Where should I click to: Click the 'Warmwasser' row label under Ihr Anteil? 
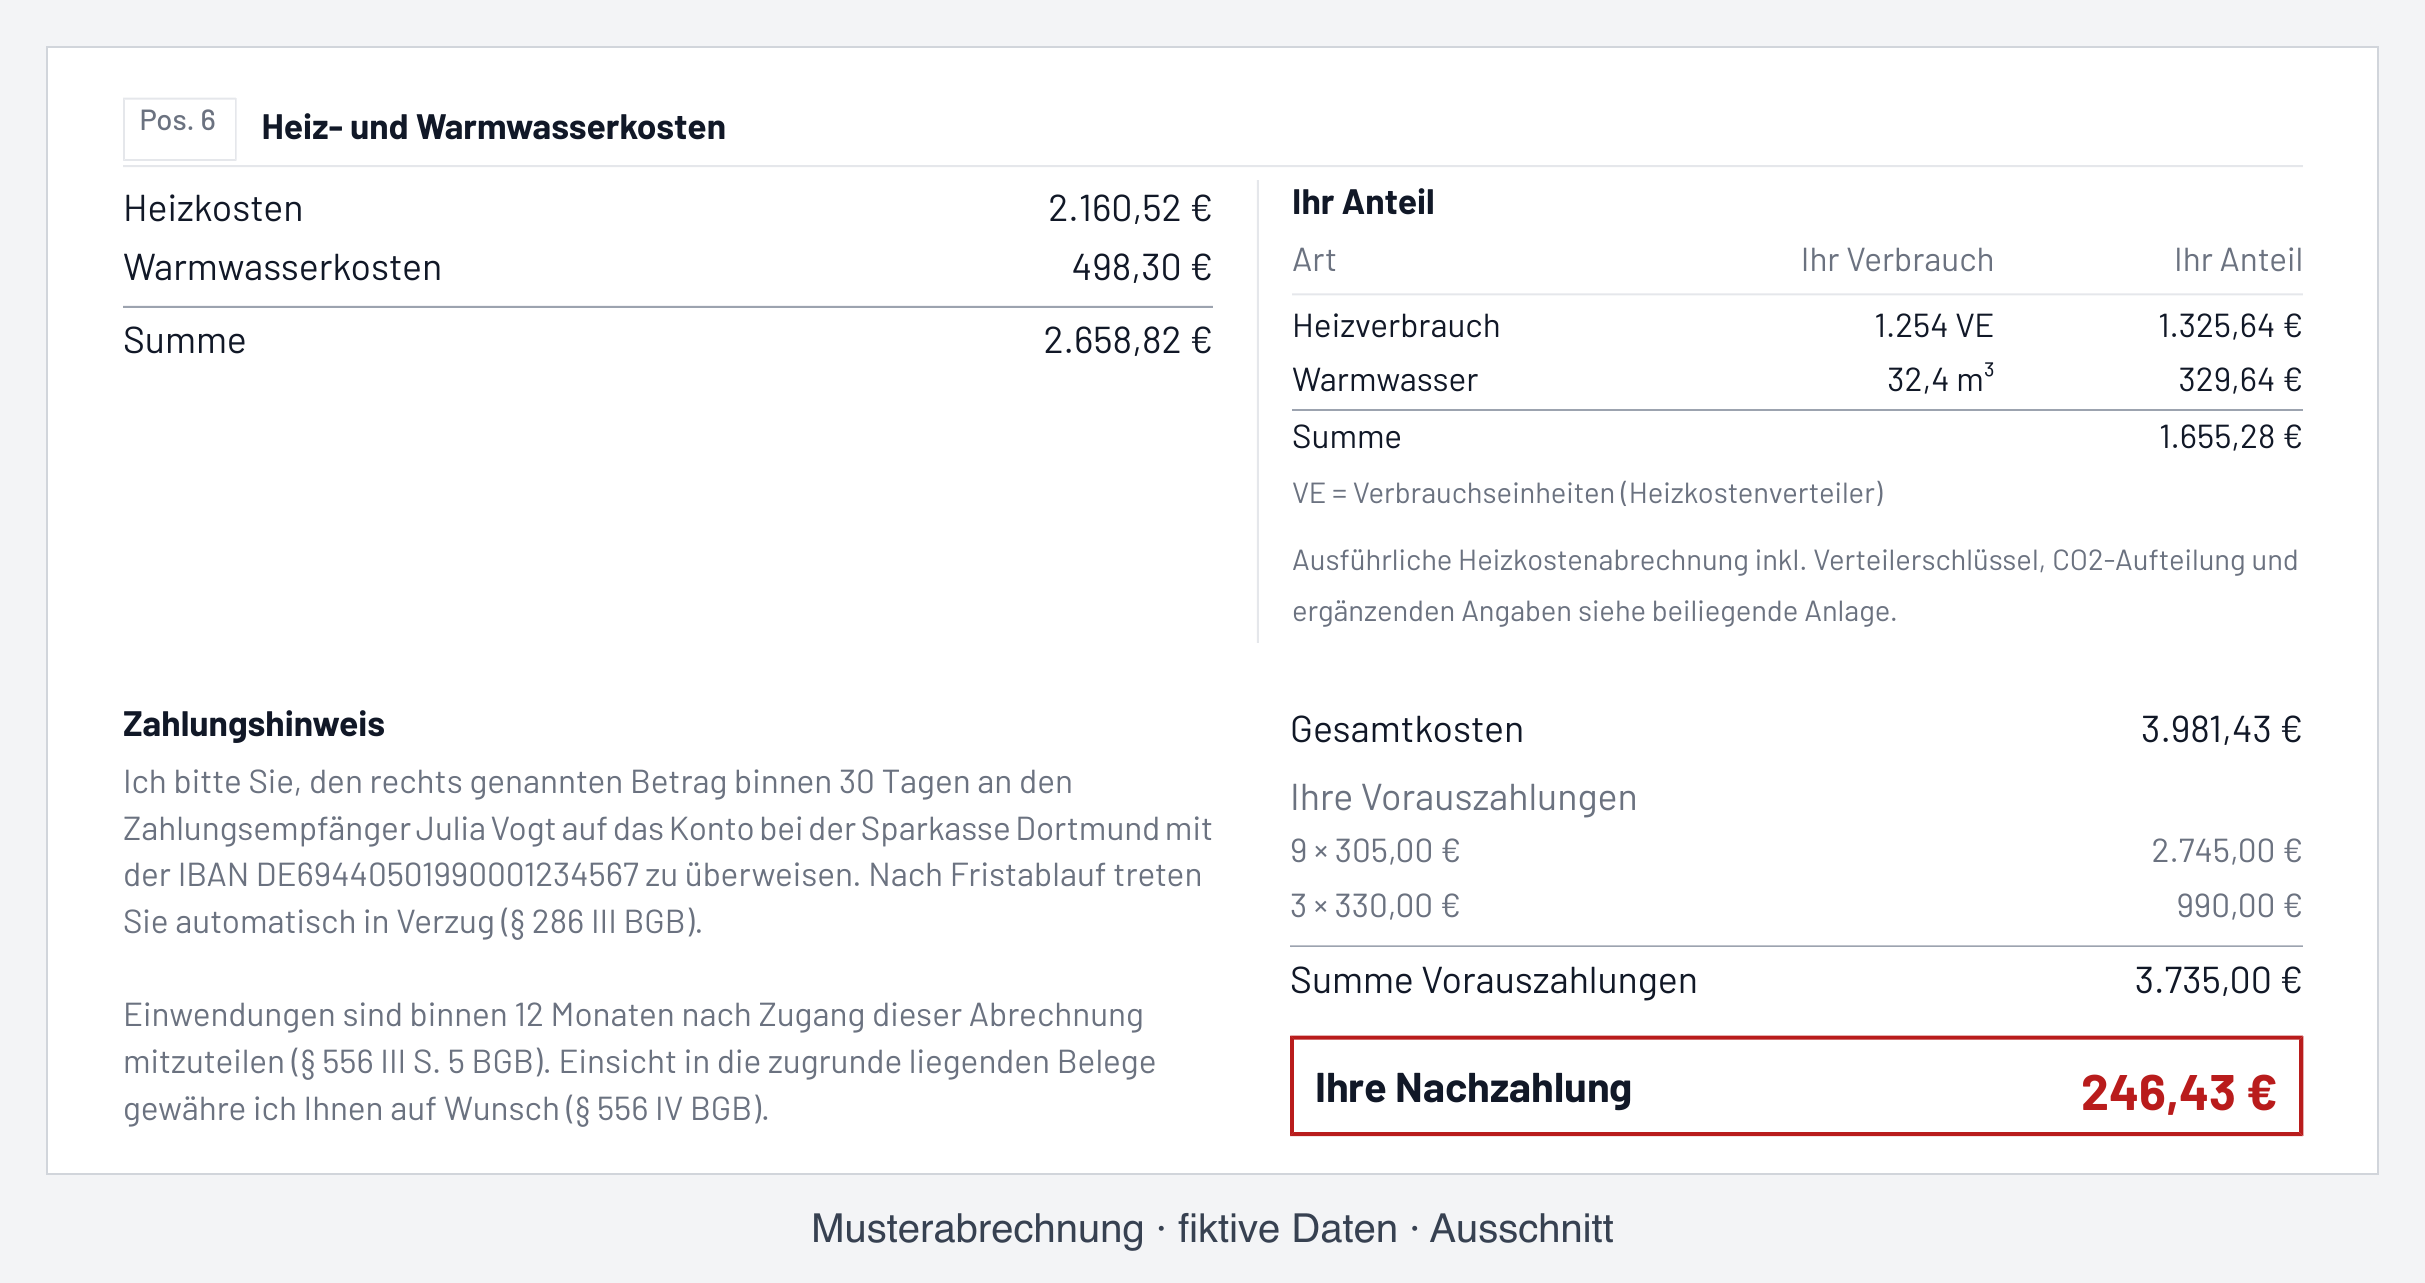point(1385,380)
